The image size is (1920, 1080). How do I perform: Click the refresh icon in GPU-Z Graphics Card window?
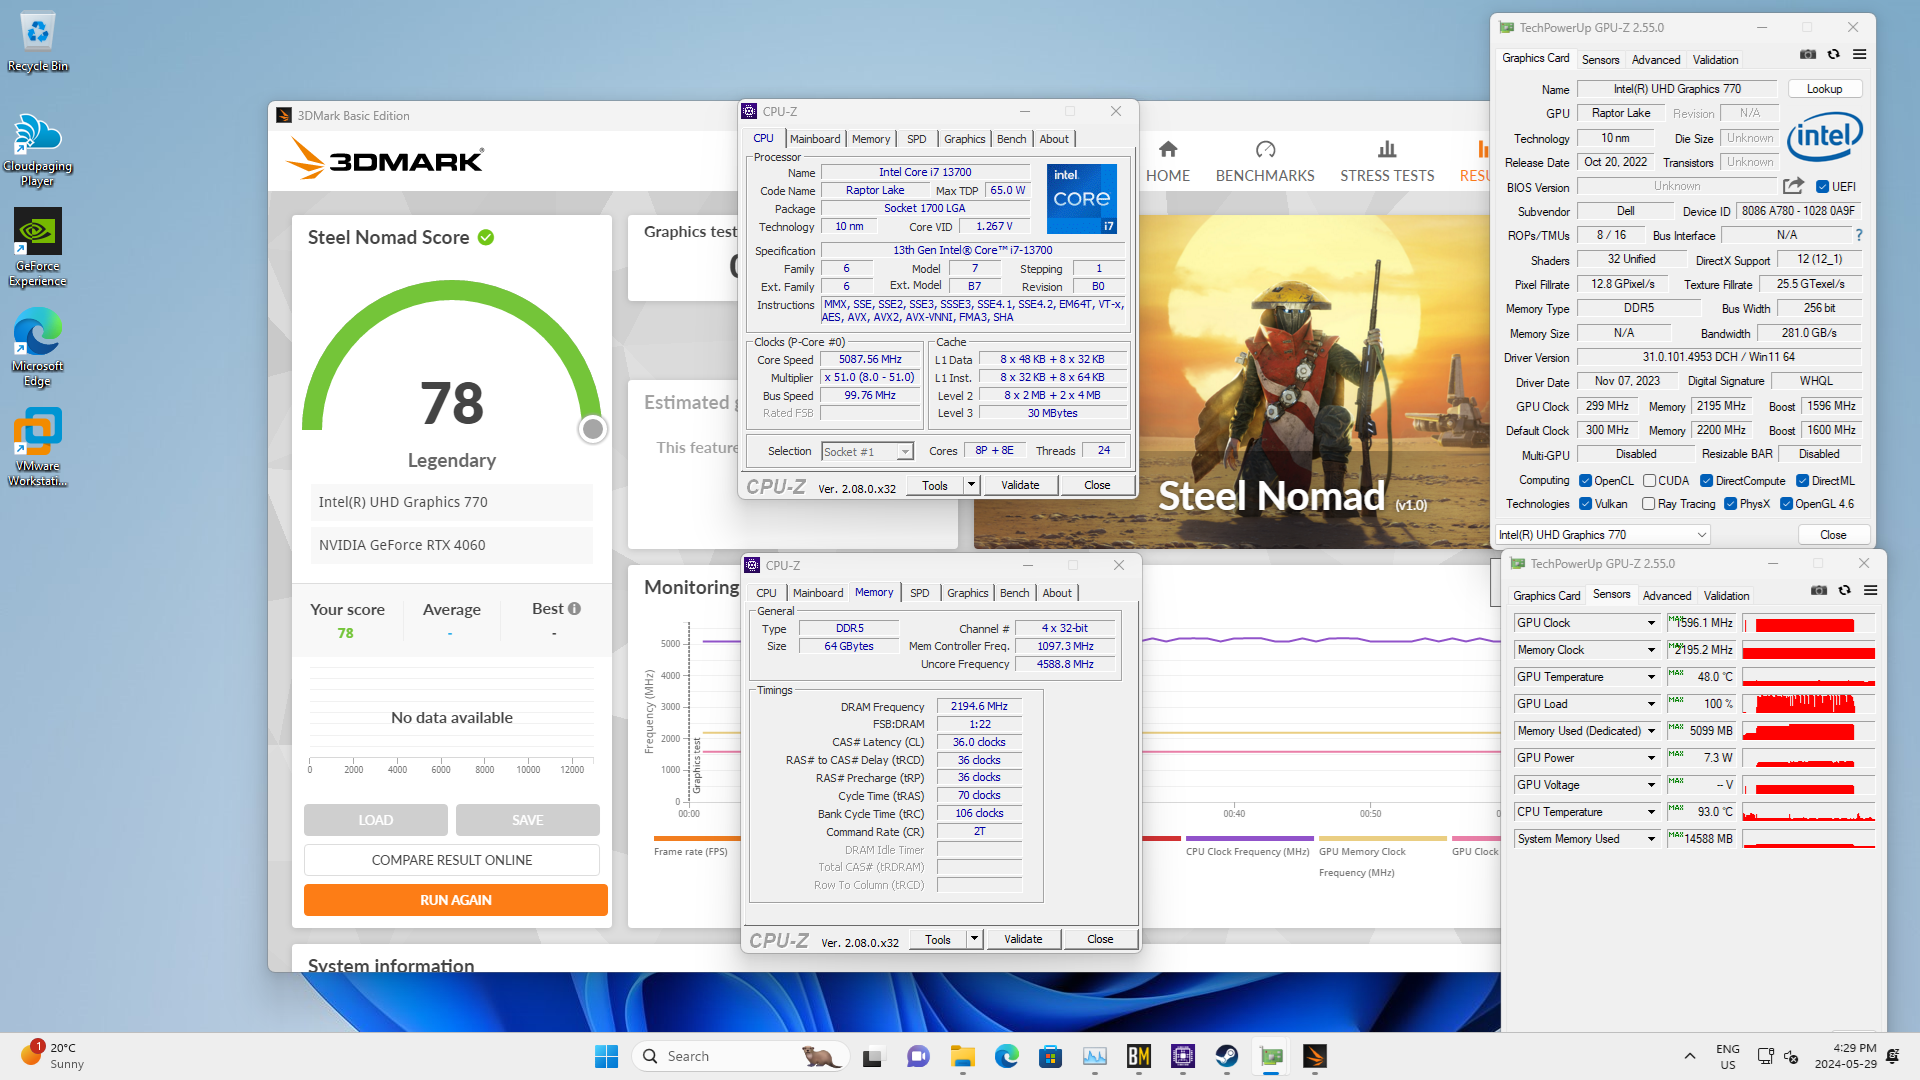(x=1834, y=55)
